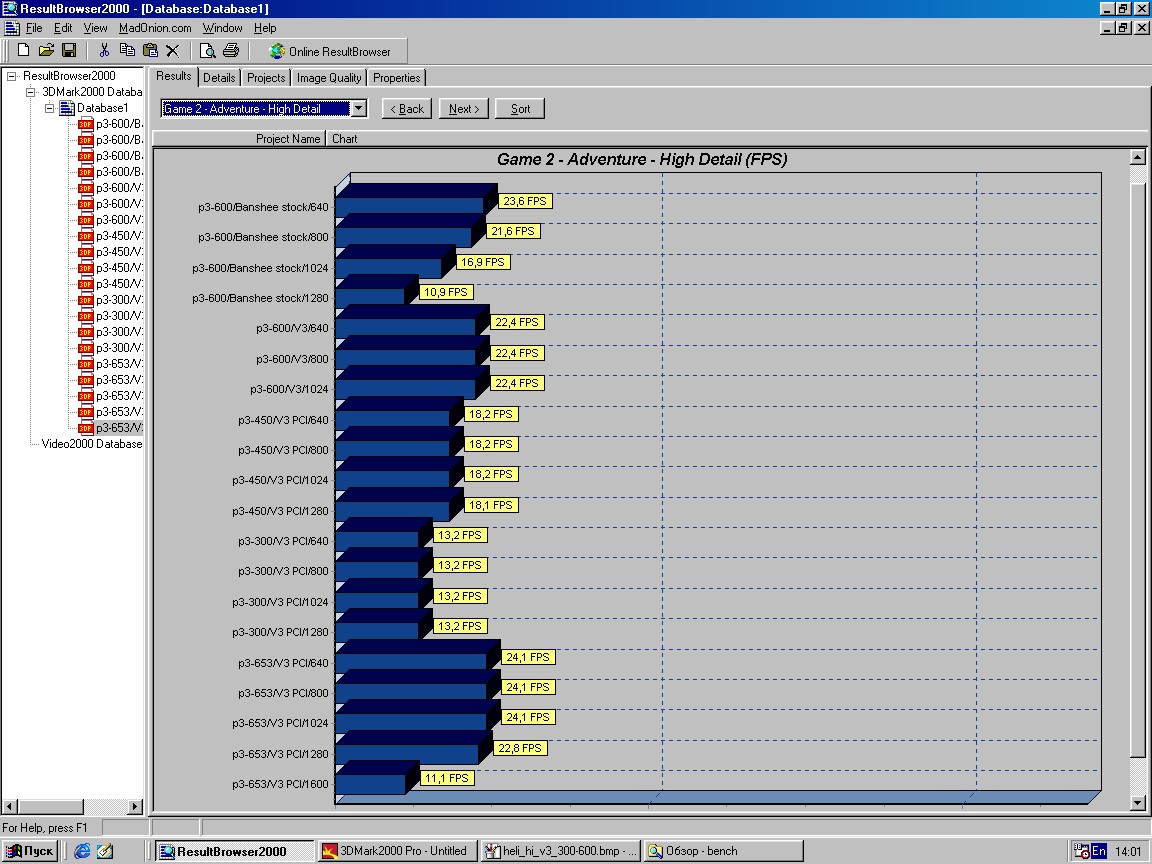Switch to the Image Quality tab
This screenshot has height=864, width=1152.
(329, 77)
